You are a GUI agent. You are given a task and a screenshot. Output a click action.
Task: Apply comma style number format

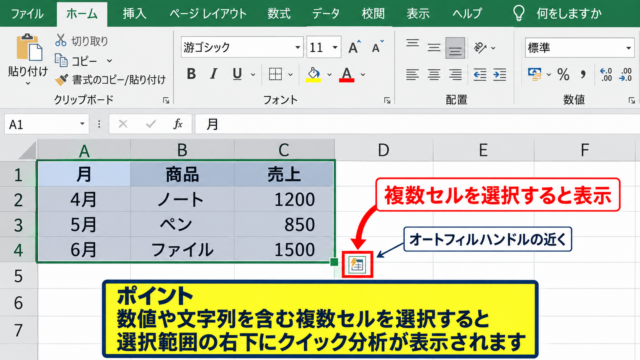click(583, 75)
